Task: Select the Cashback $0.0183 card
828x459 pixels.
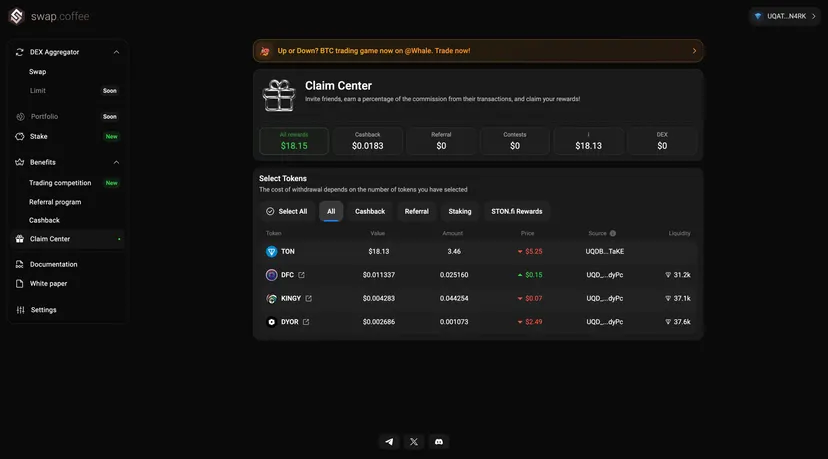Action: point(368,141)
